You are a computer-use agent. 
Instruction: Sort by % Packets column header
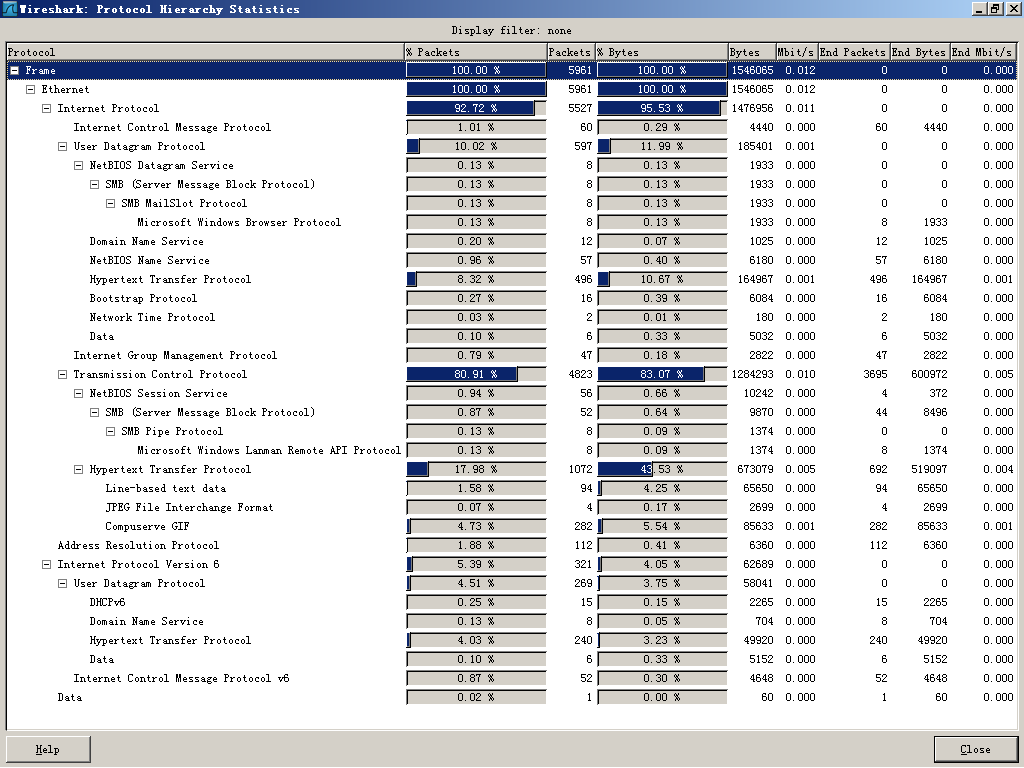coord(475,52)
